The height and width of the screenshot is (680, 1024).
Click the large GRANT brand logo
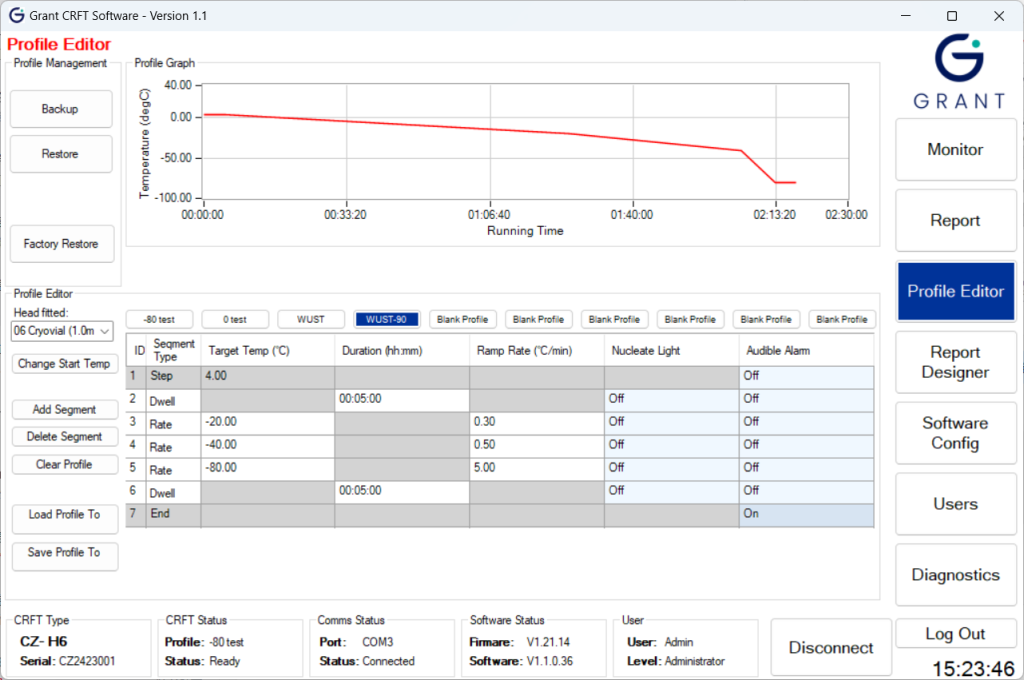click(959, 72)
